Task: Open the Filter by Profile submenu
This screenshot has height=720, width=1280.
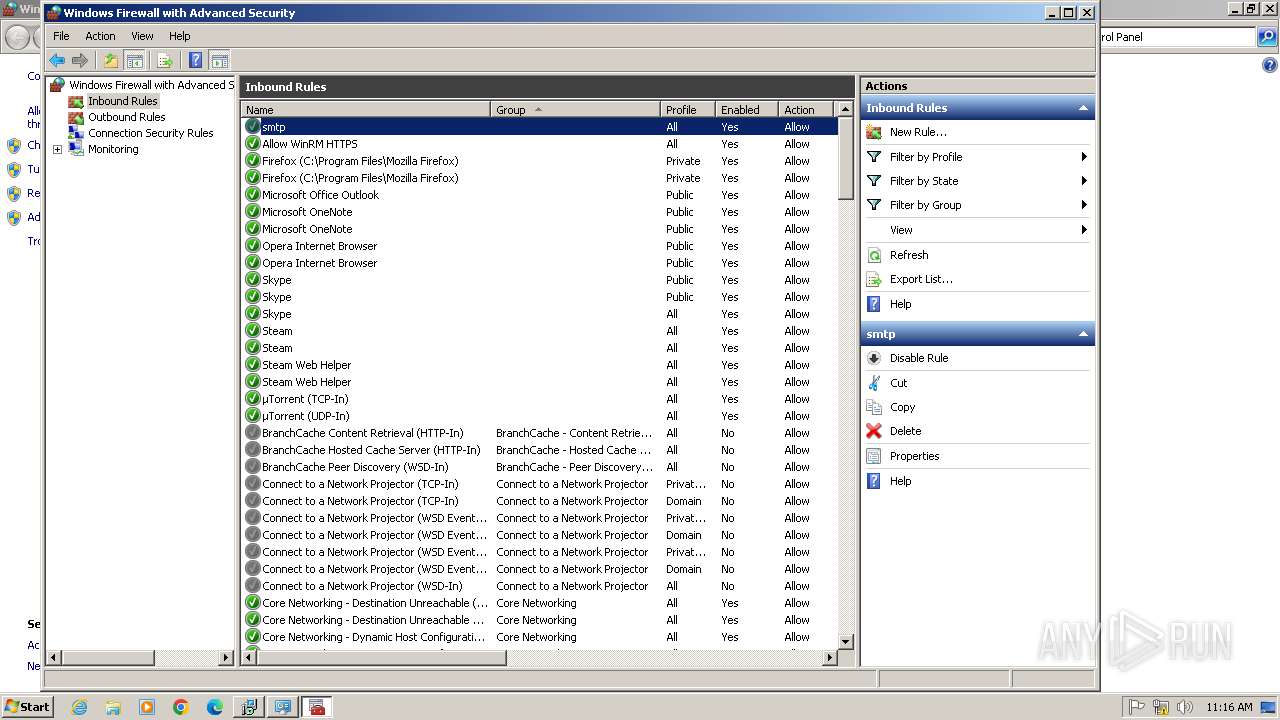Action: (x=978, y=157)
